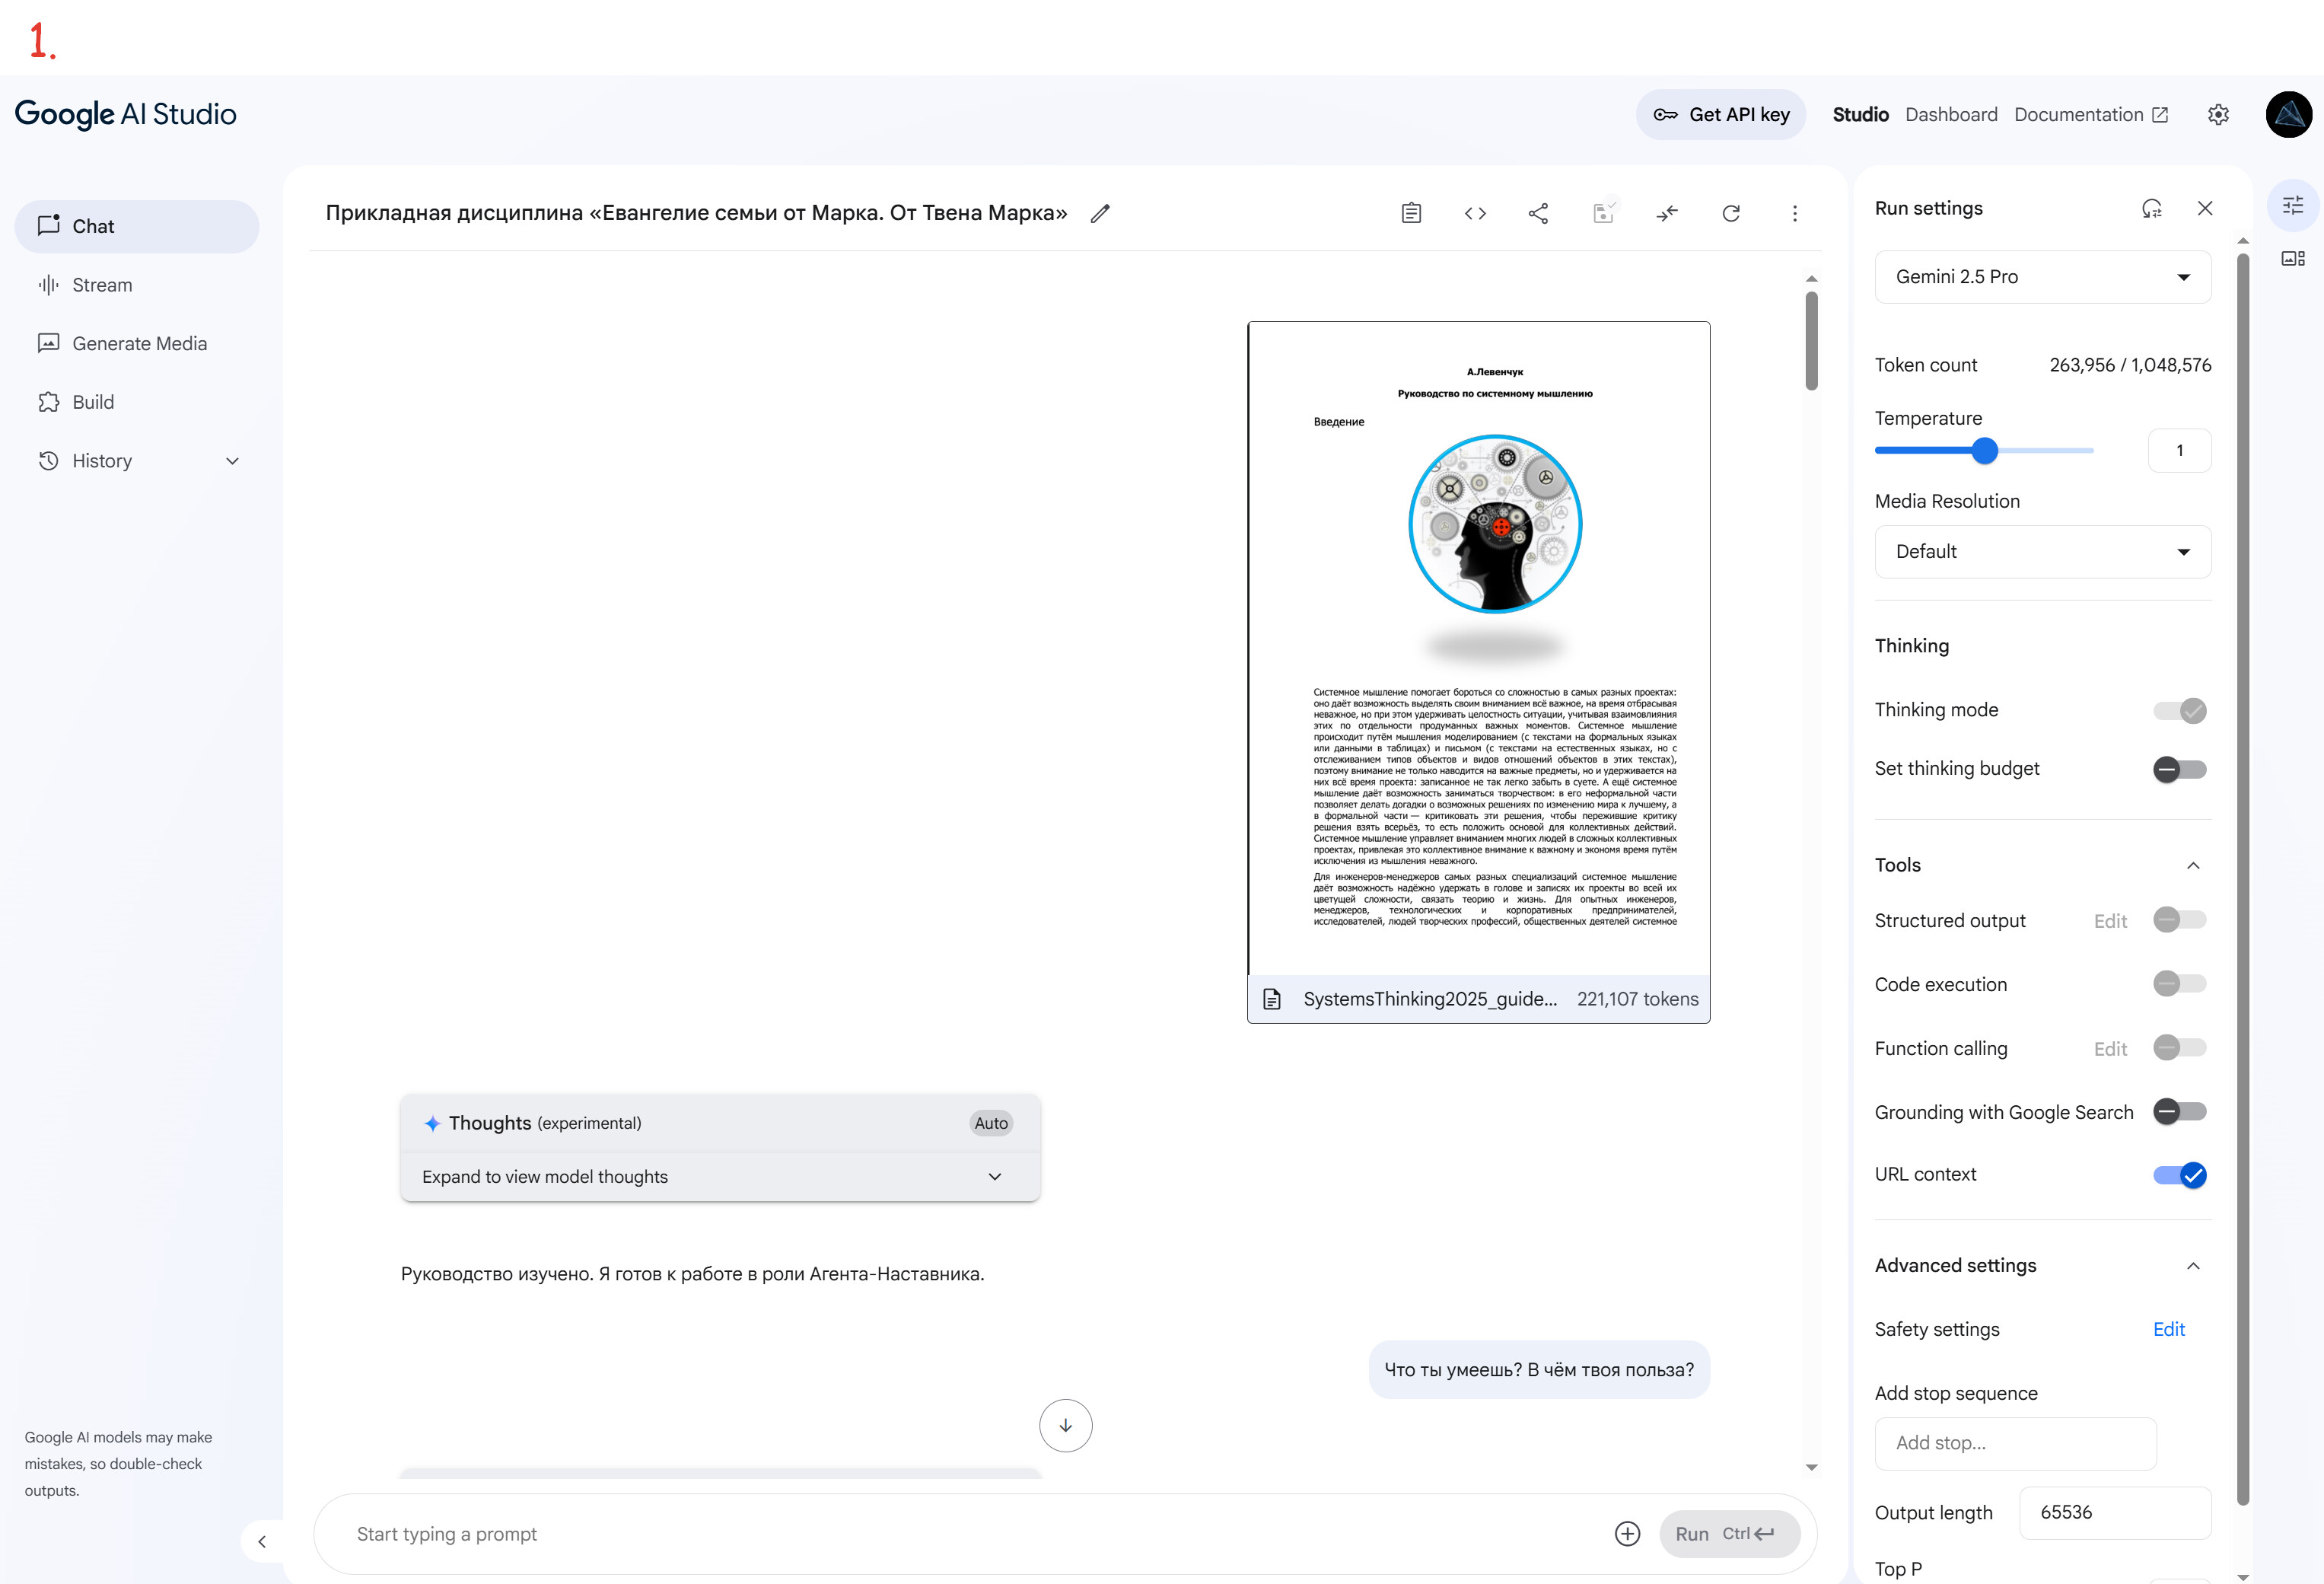Toggle Set thinking budget switch
2324x1584 pixels.
pyautogui.click(x=2179, y=769)
